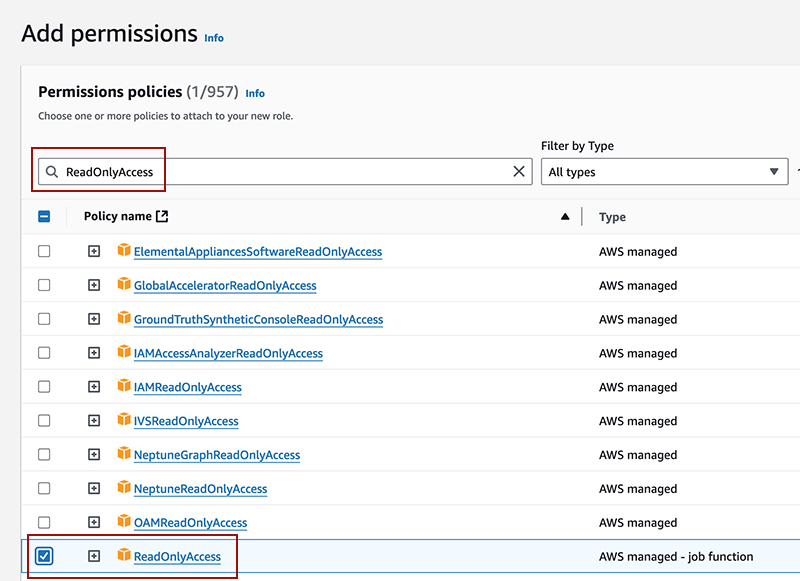Toggle the select-all checkbox in table header
Viewport: 800px width, 581px height.
pyautogui.click(x=44, y=217)
